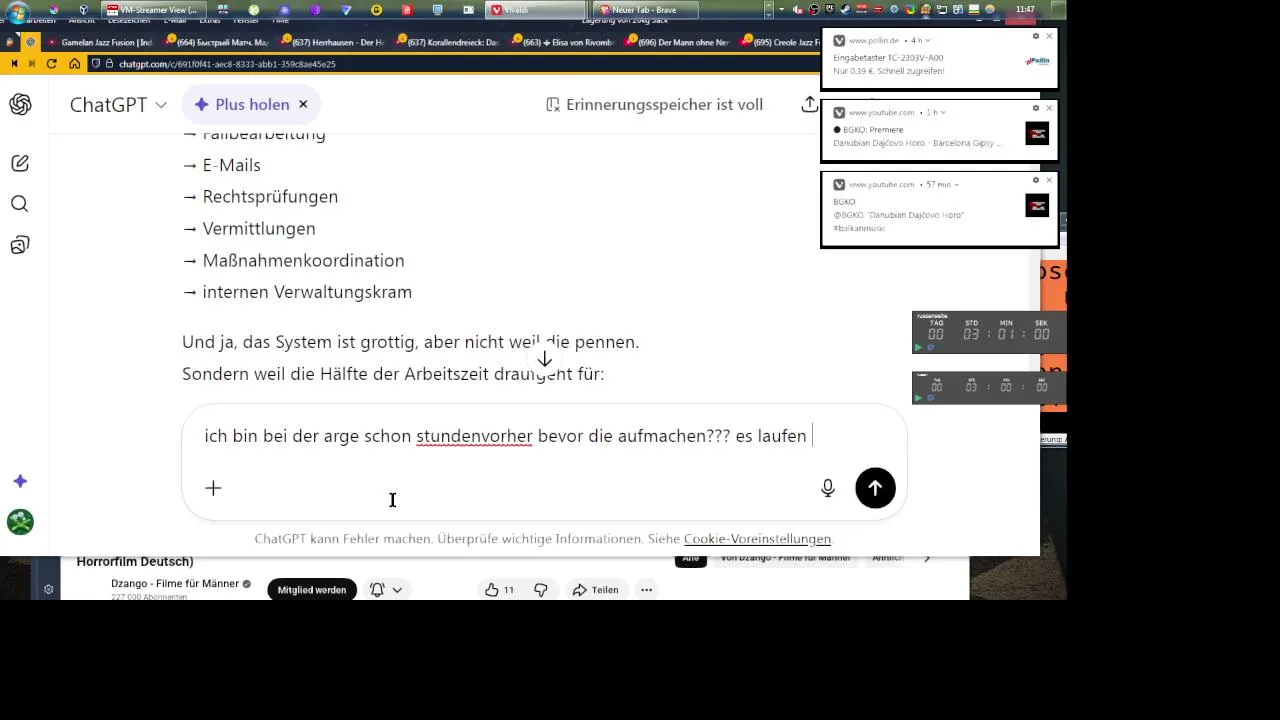
Task: Click the system clock showing 11:47
Action: tap(1025, 9)
